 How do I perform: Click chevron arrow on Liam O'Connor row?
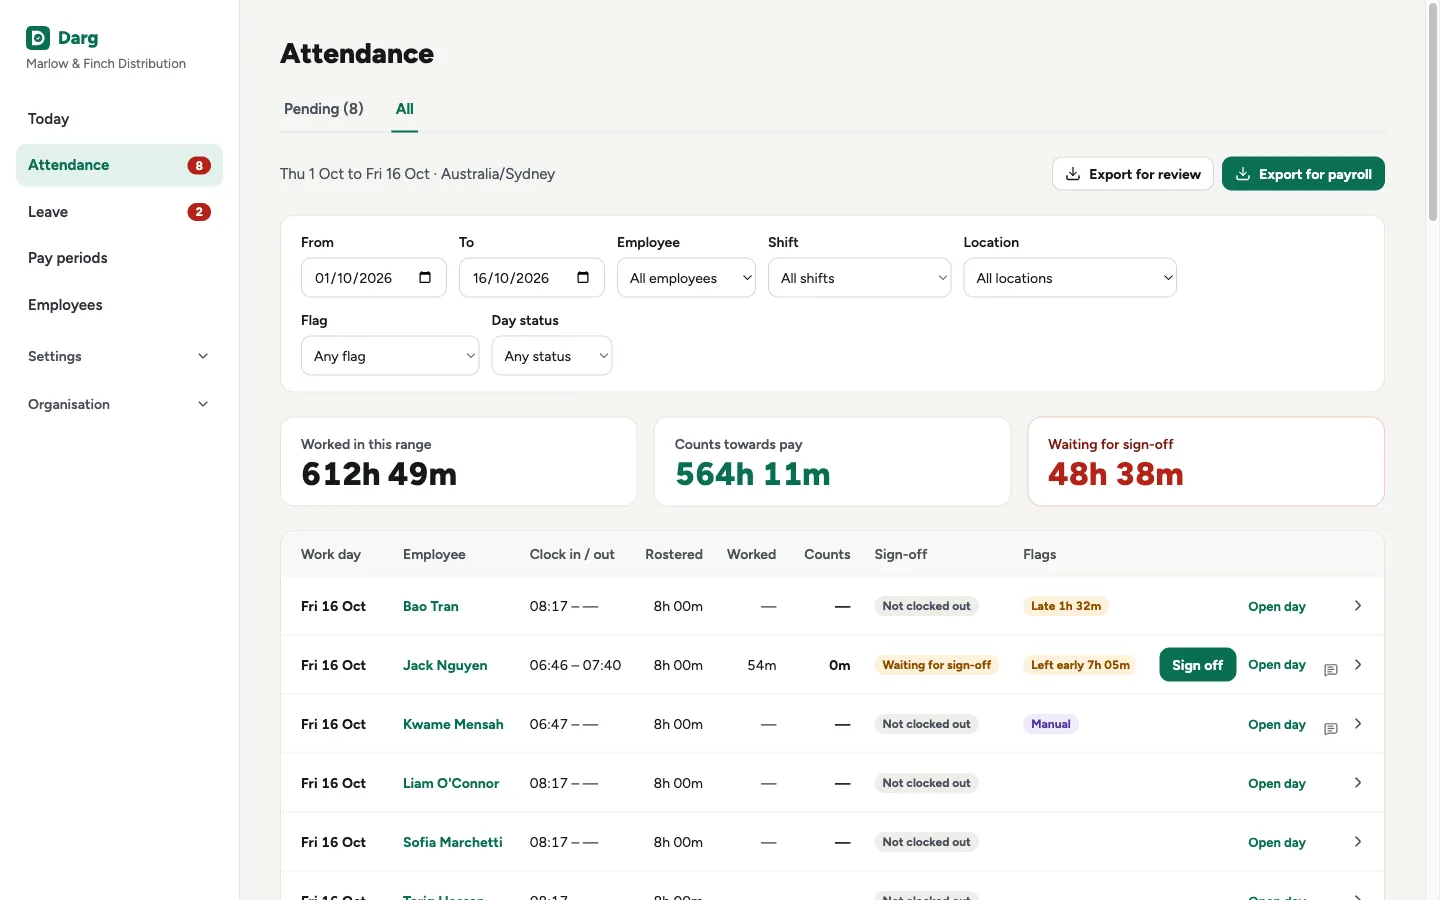tap(1358, 783)
